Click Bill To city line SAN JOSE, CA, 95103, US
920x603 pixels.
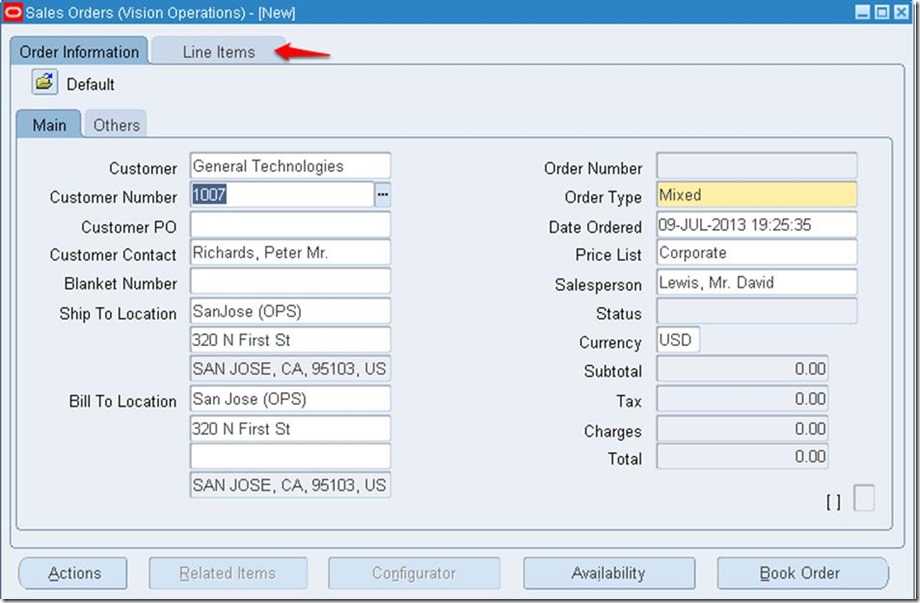click(x=290, y=485)
